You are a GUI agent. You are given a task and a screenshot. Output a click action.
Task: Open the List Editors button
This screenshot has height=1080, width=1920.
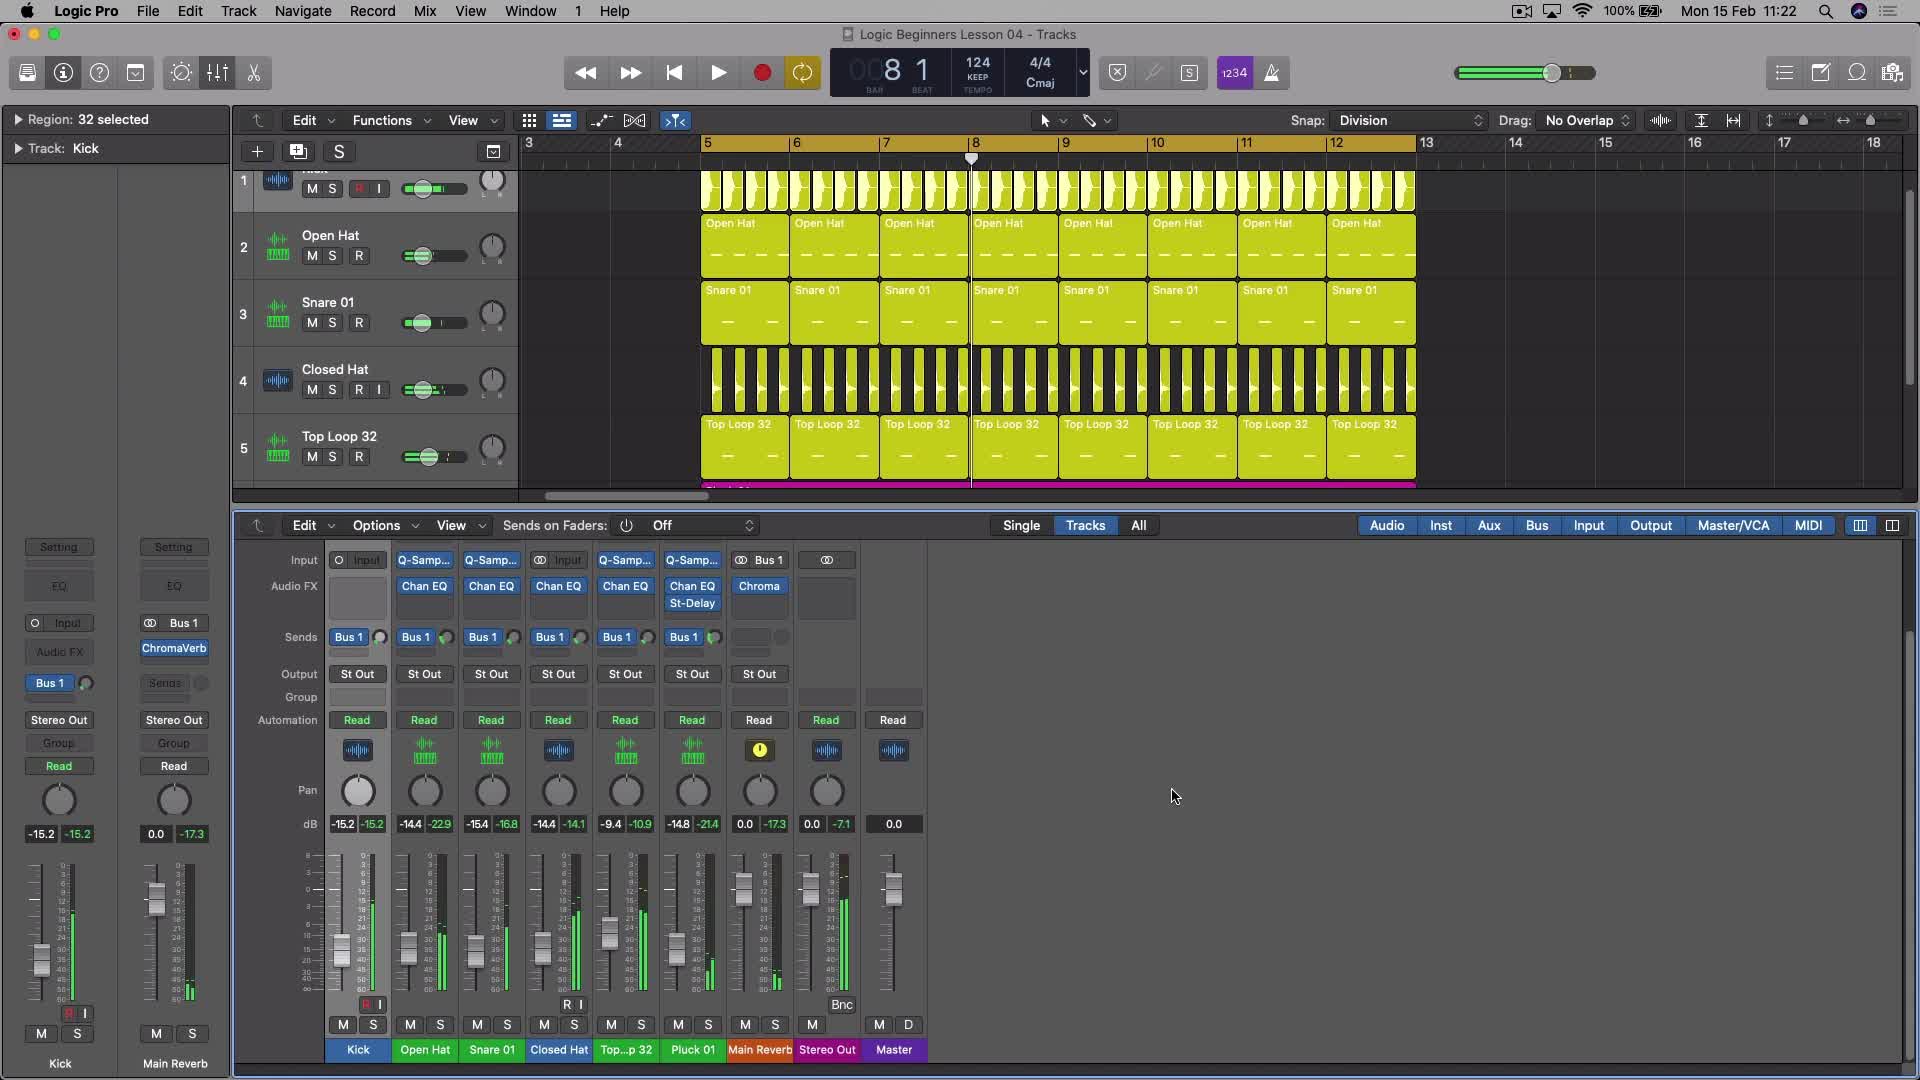click(1784, 73)
